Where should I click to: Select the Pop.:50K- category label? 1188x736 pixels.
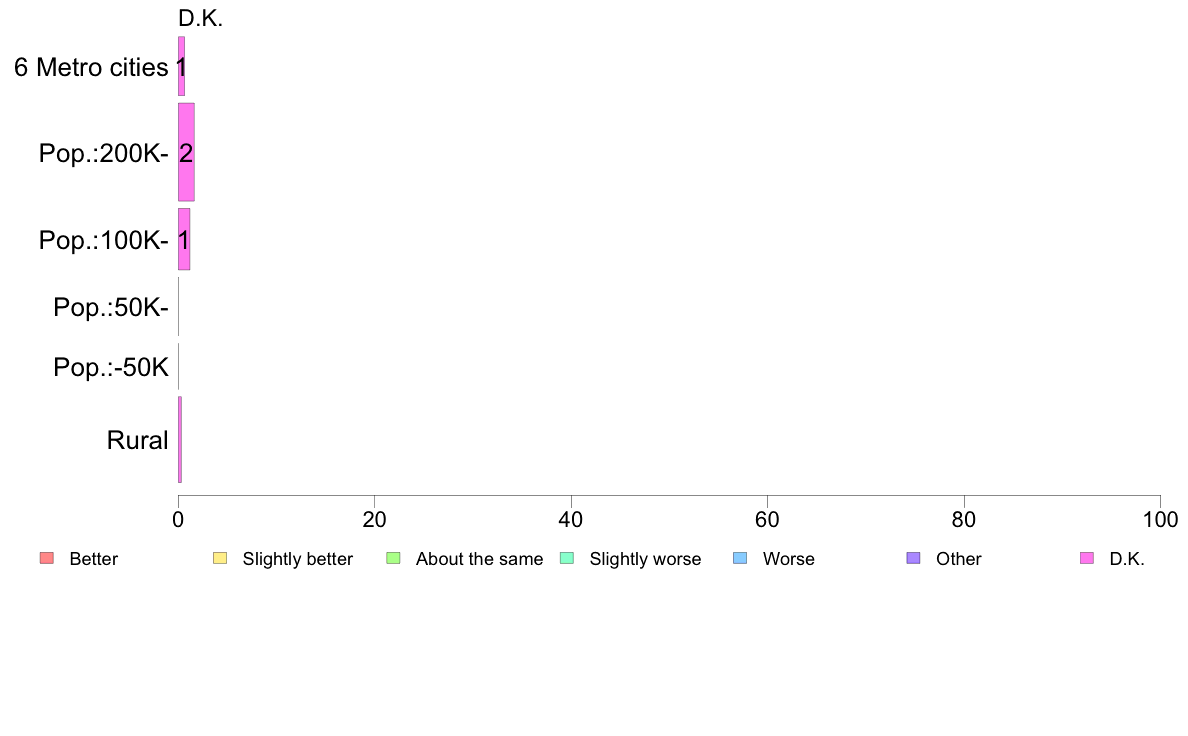click(111, 307)
